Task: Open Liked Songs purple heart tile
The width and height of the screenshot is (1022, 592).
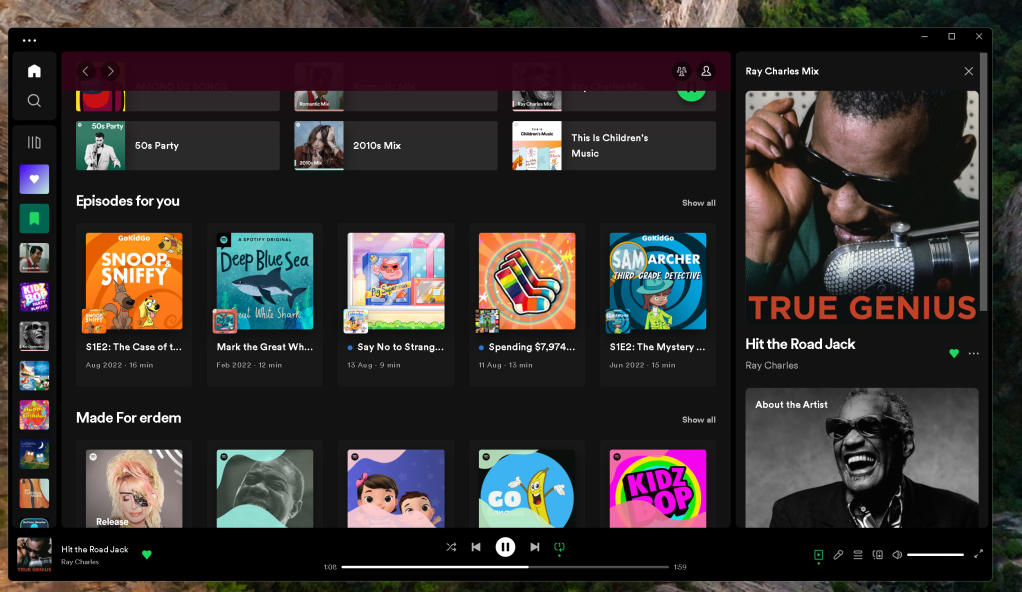Action: pos(34,179)
